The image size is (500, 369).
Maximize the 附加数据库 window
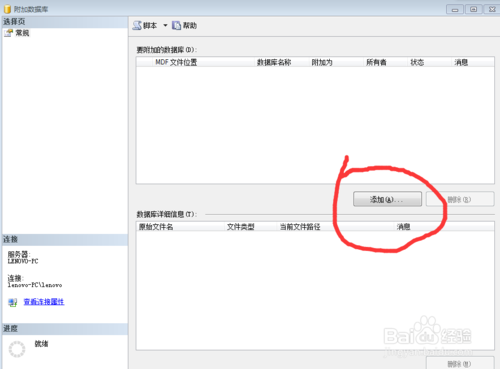(473, 9)
